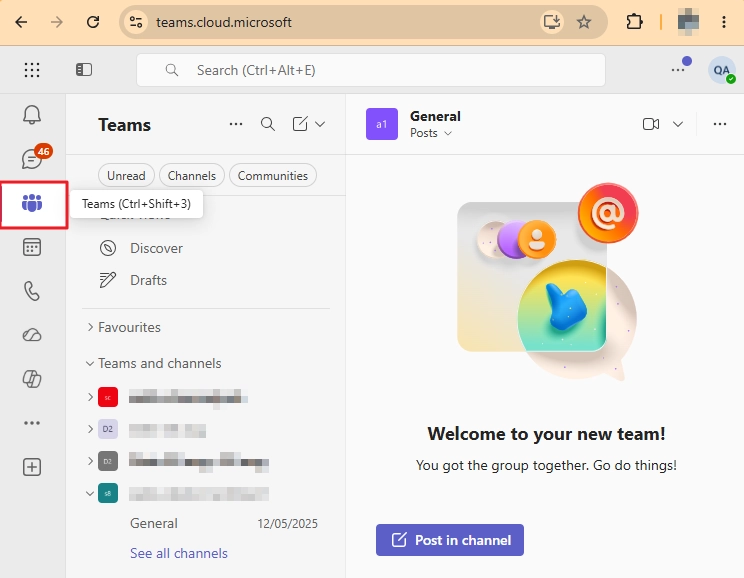
Task: Open the Copilot app
Action: [x=32, y=379]
